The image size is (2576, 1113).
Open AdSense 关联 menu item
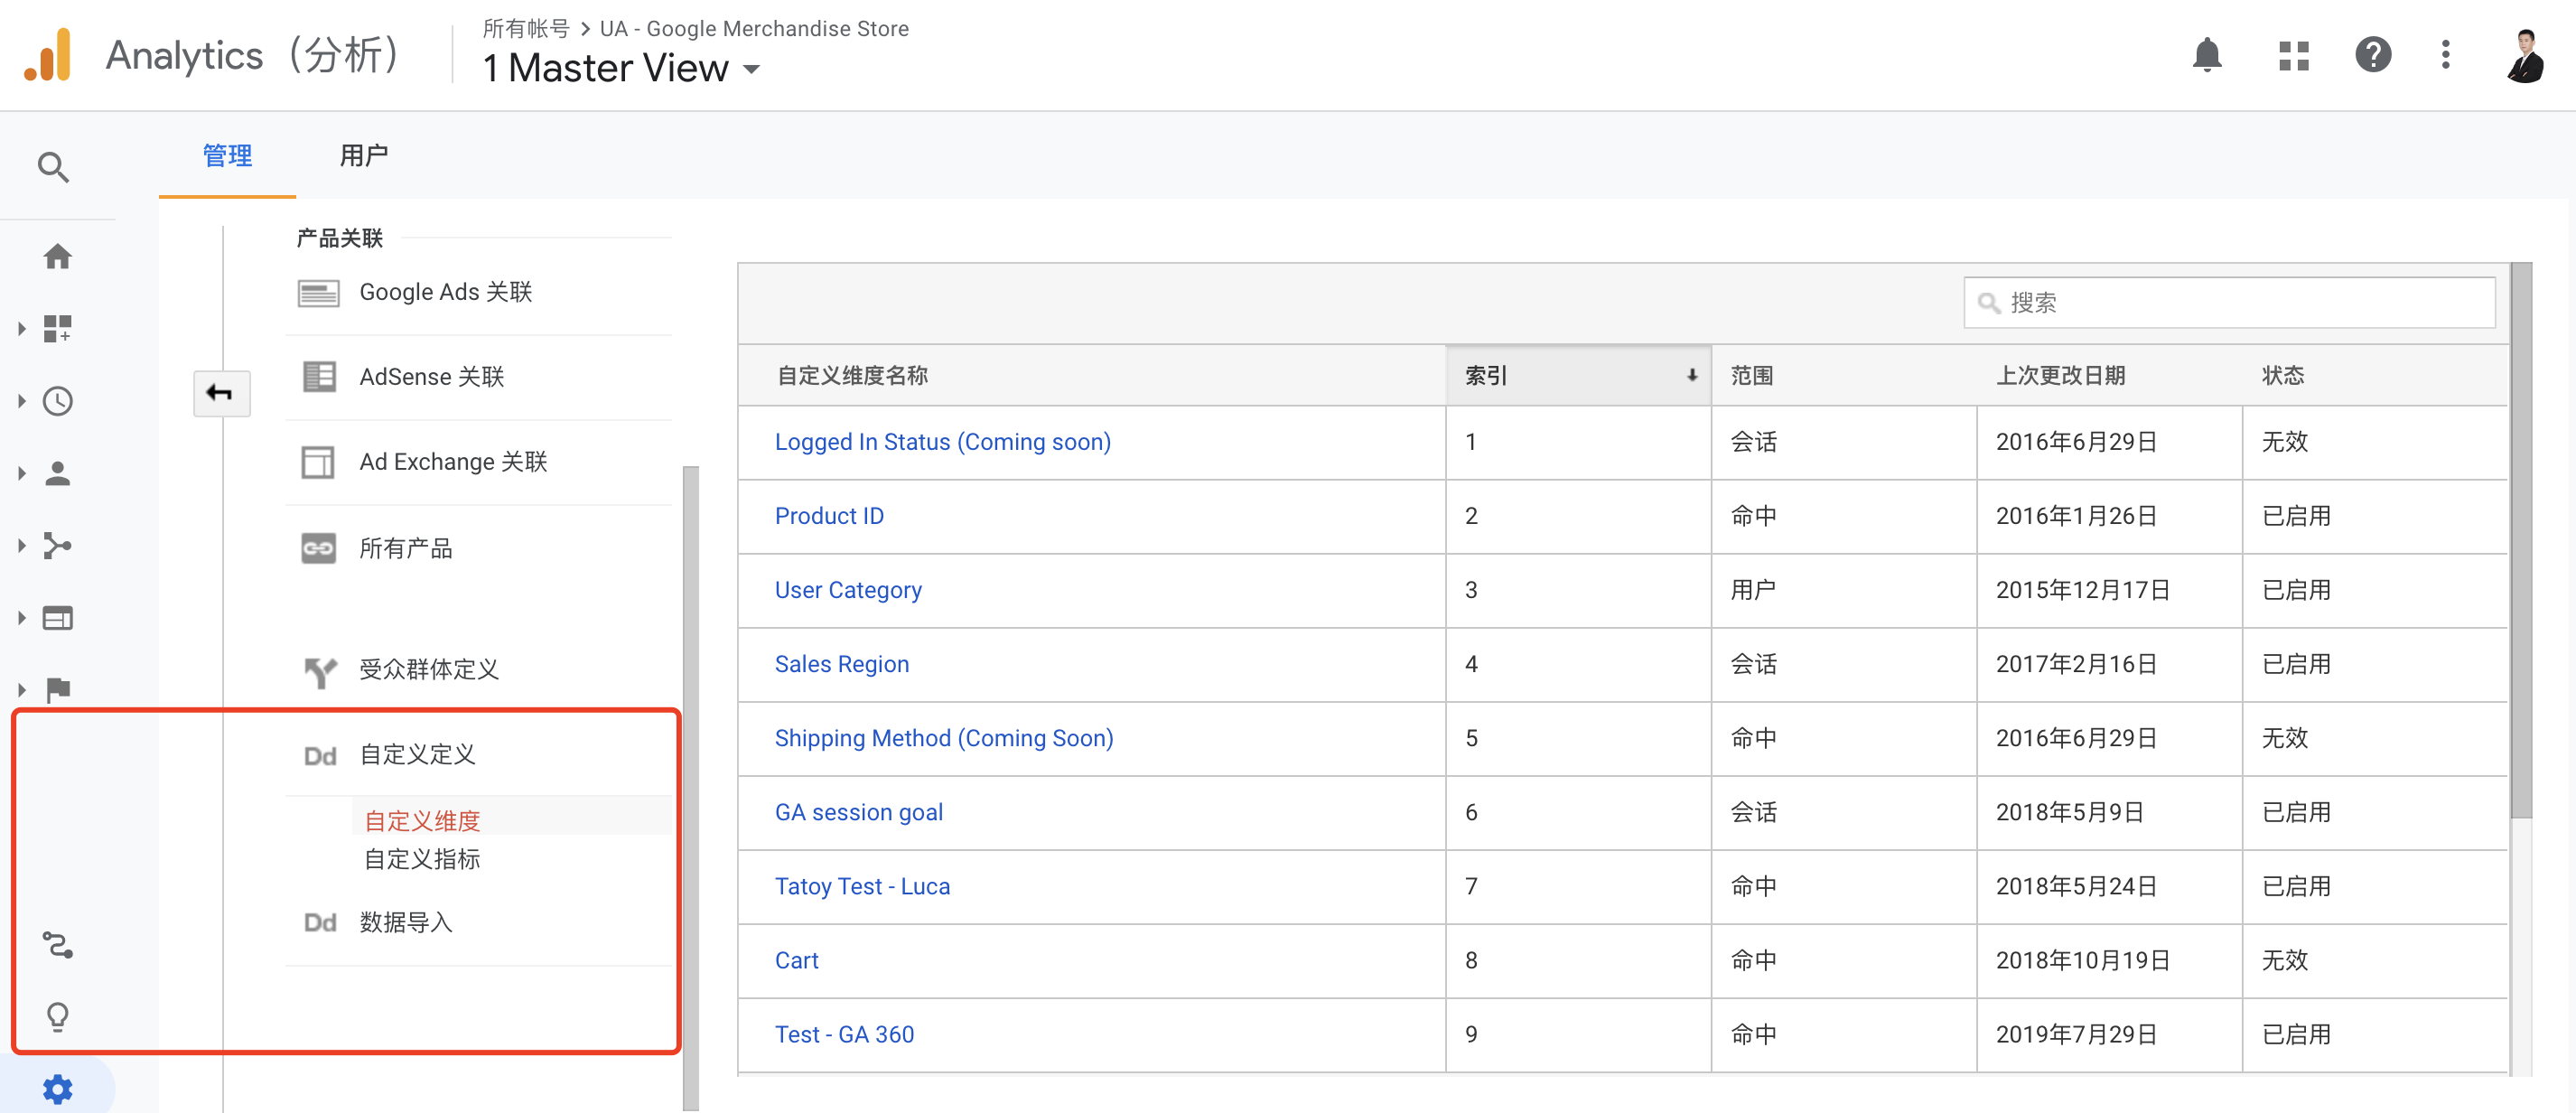point(431,377)
